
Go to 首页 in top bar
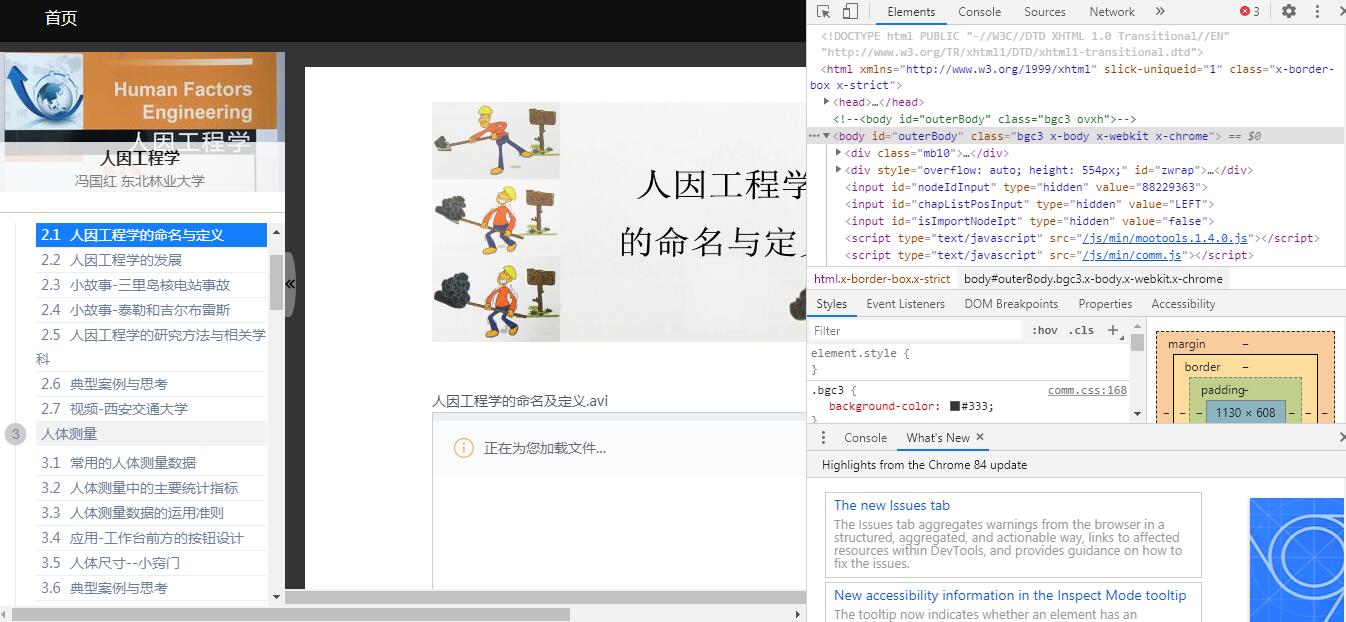pos(61,18)
